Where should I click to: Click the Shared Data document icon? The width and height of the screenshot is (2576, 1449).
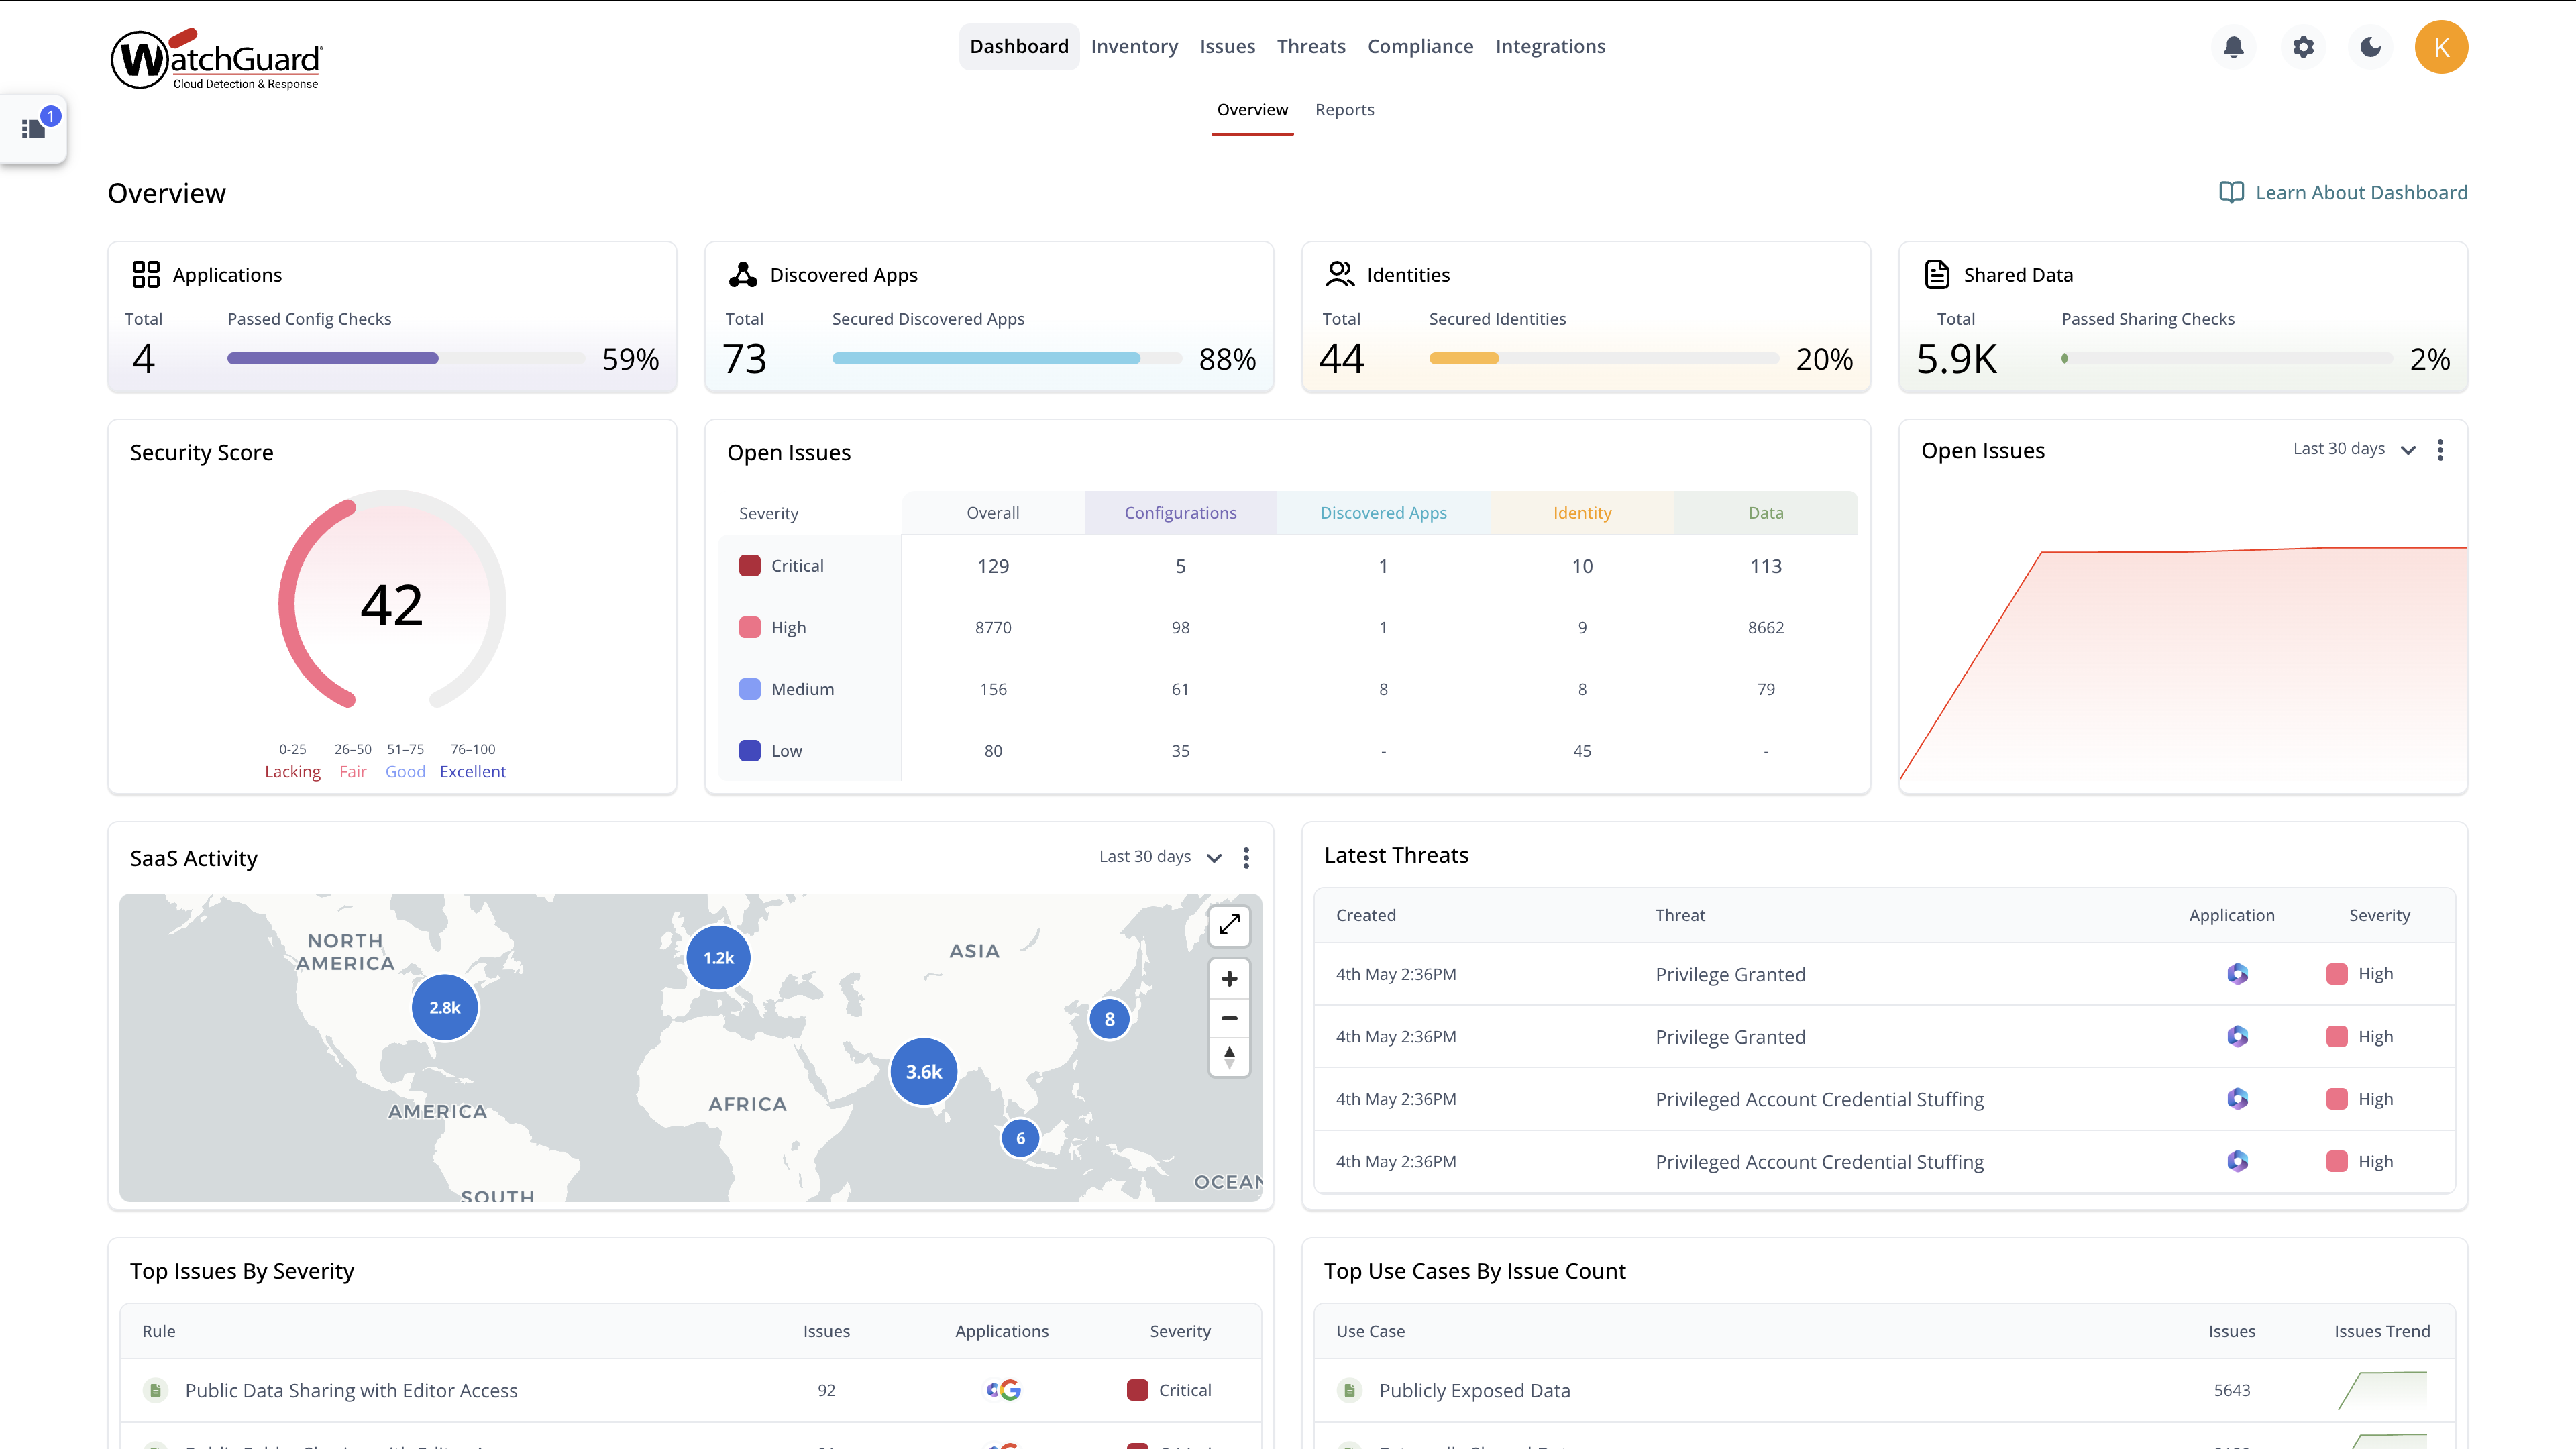pos(1937,274)
